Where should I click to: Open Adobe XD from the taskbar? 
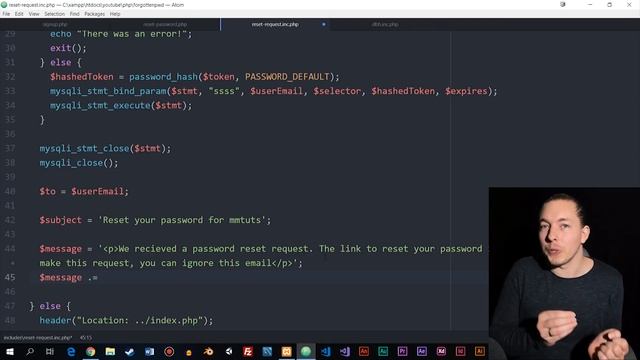coord(441,351)
